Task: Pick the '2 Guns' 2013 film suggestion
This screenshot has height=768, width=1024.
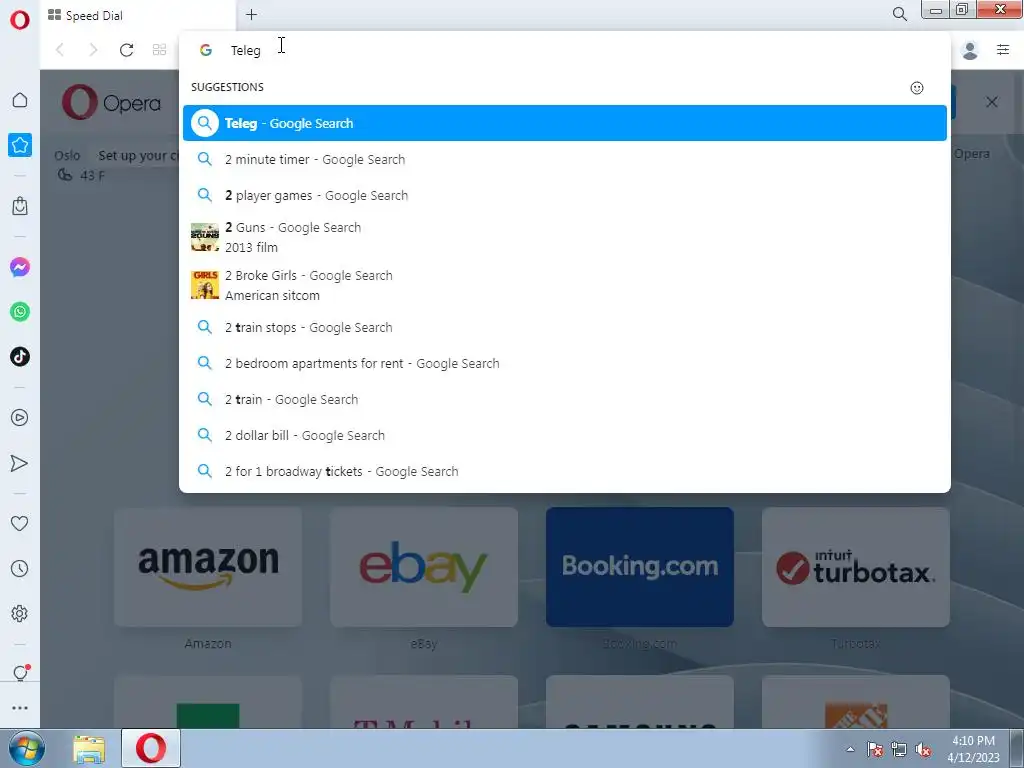Action: point(564,237)
